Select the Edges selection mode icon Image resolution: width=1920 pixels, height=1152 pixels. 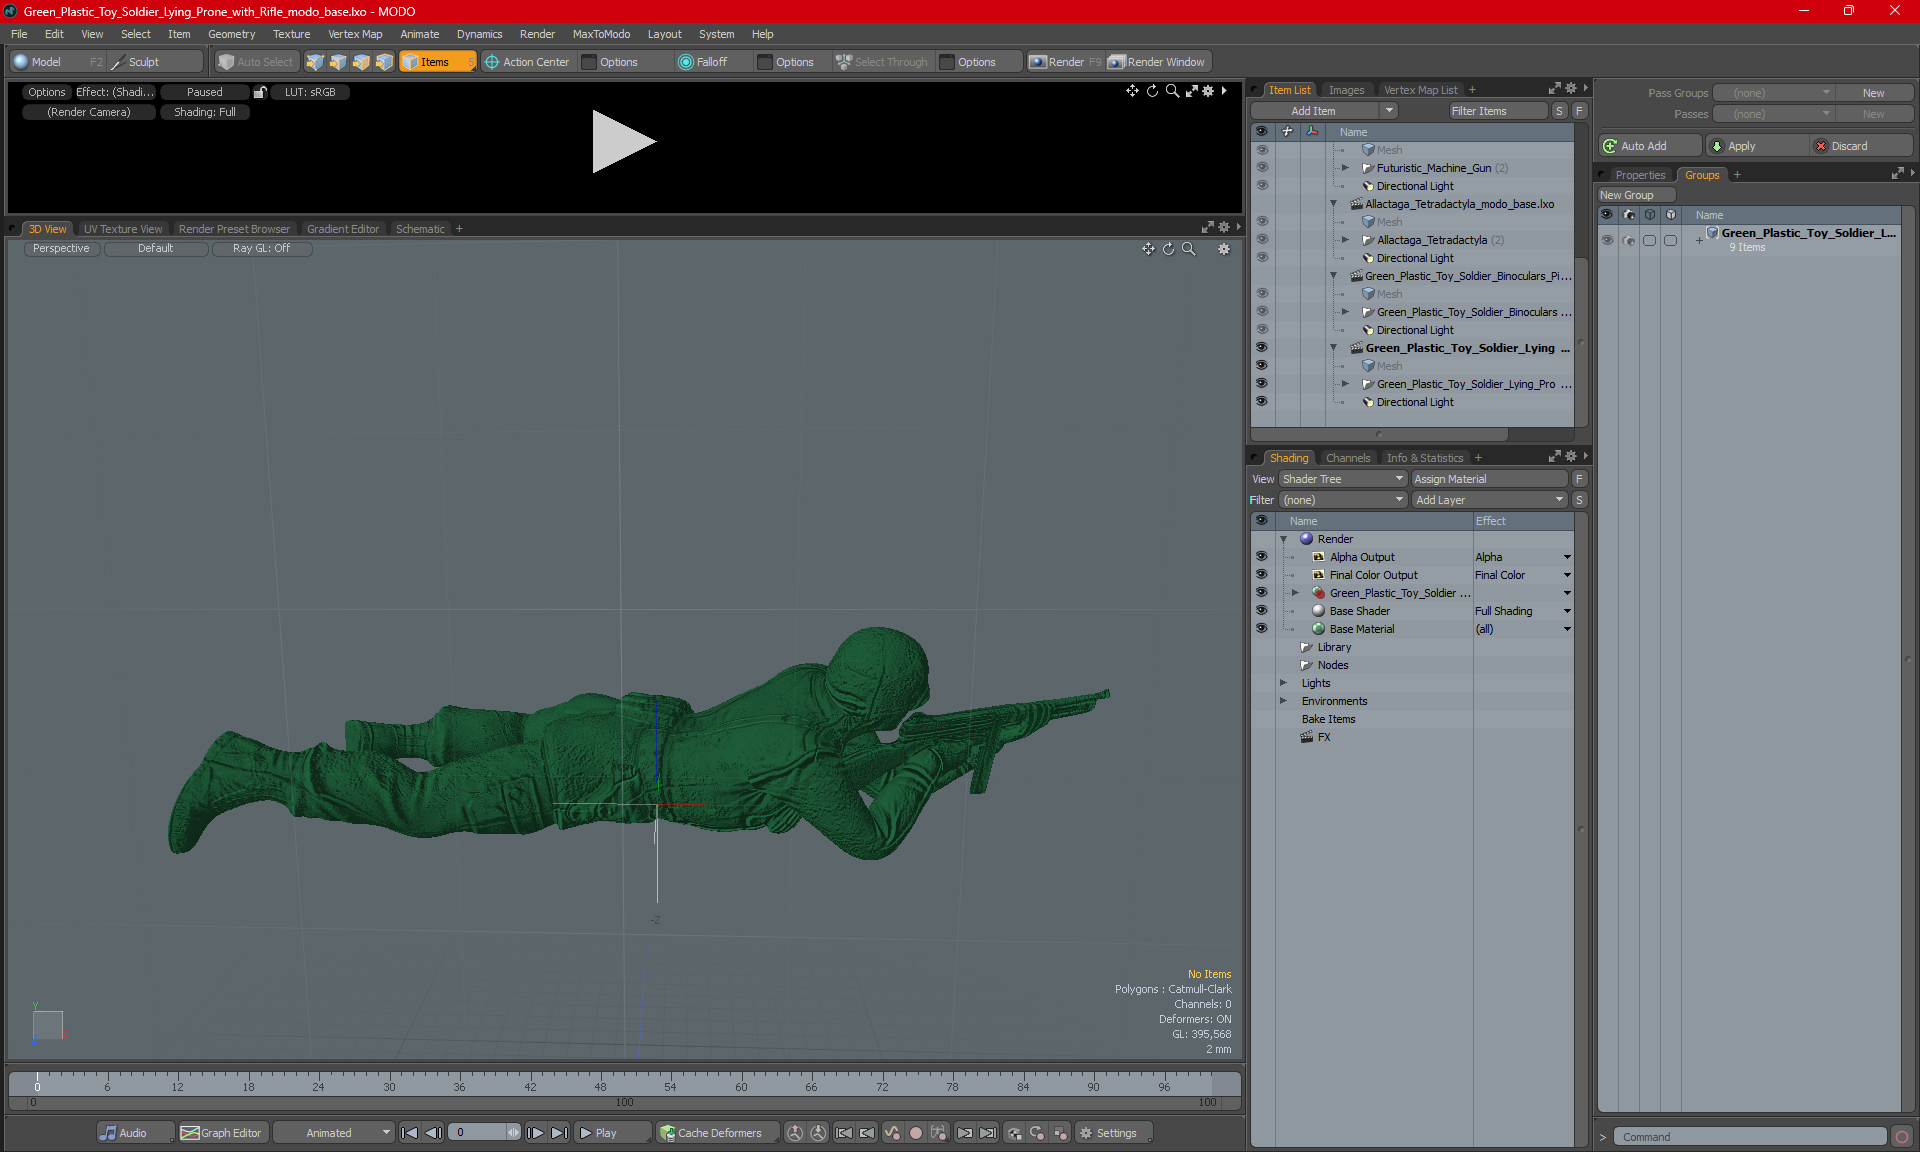(338, 62)
